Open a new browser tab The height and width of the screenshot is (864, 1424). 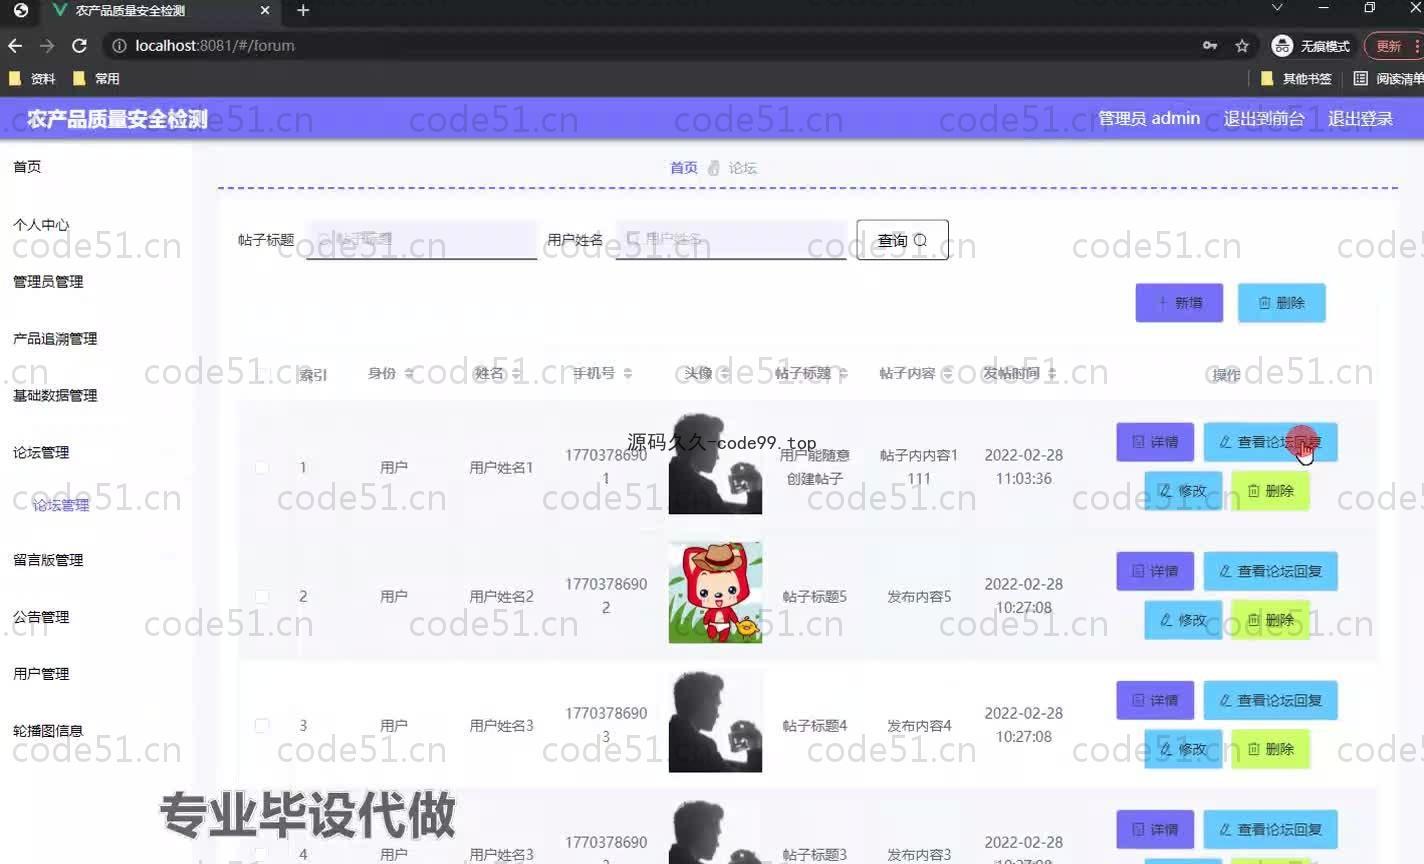click(x=303, y=10)
